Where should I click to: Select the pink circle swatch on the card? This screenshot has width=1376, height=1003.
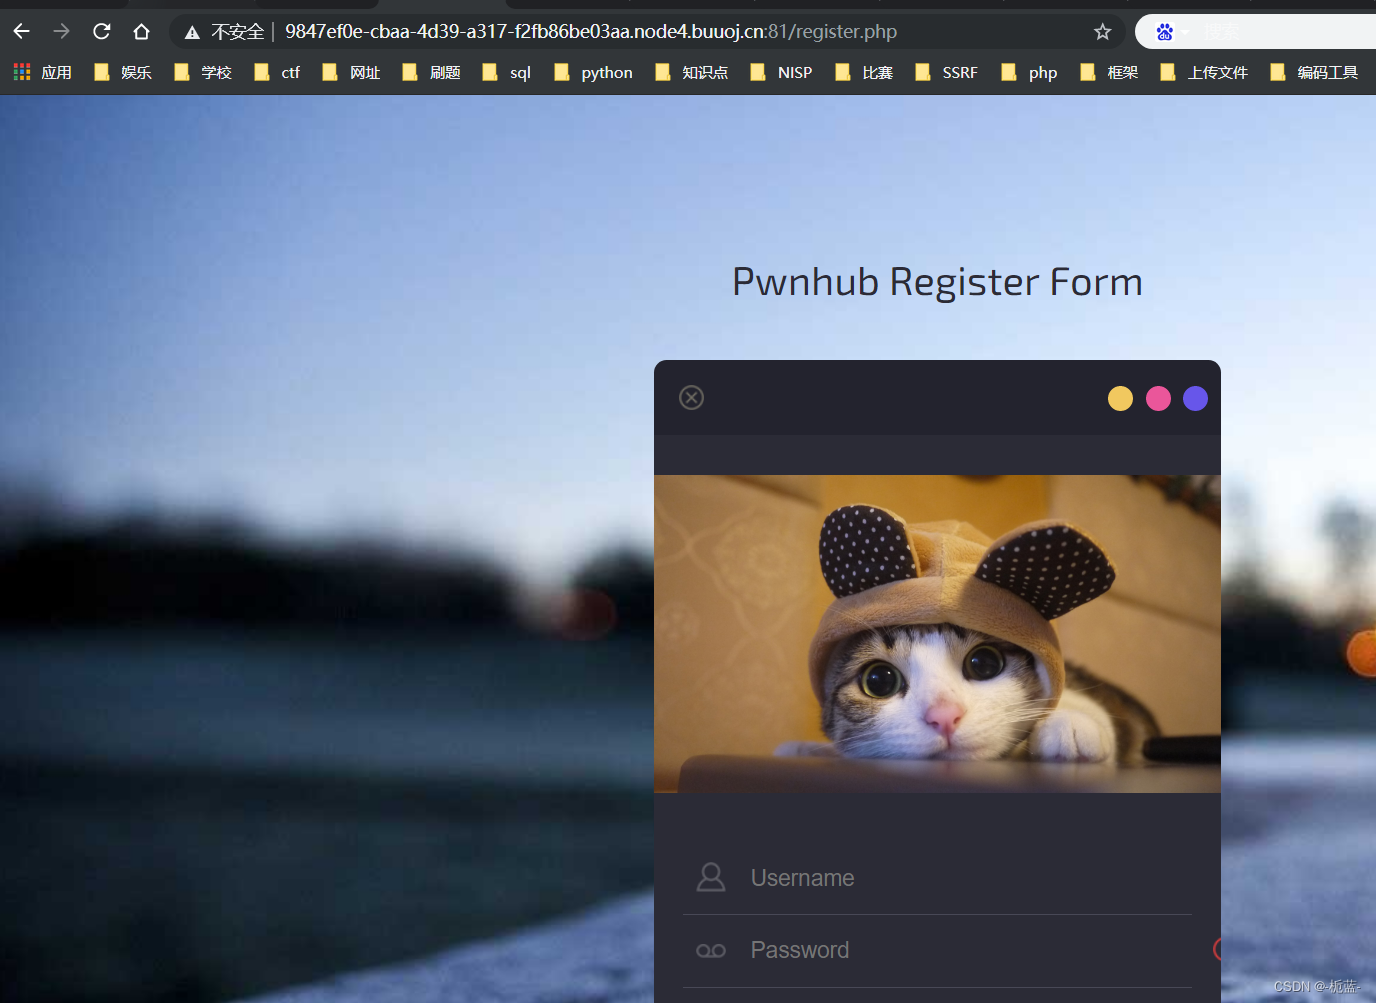tap(1158, 398)
